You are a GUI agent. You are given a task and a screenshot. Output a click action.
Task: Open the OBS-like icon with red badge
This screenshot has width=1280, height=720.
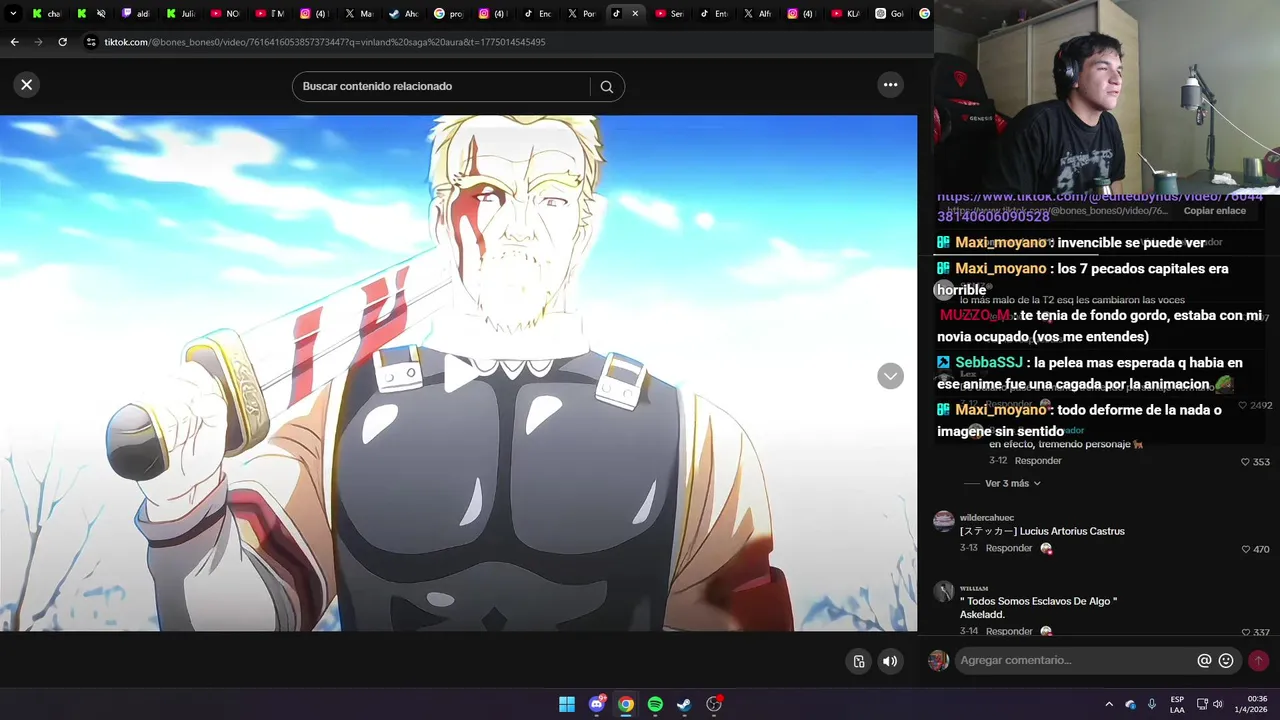click(714, 704)
